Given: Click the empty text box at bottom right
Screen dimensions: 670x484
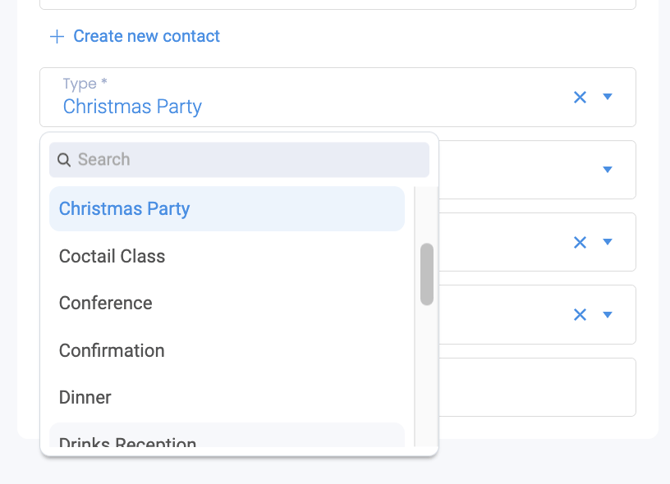Looking at the screenshot, I should click(537, 387).
